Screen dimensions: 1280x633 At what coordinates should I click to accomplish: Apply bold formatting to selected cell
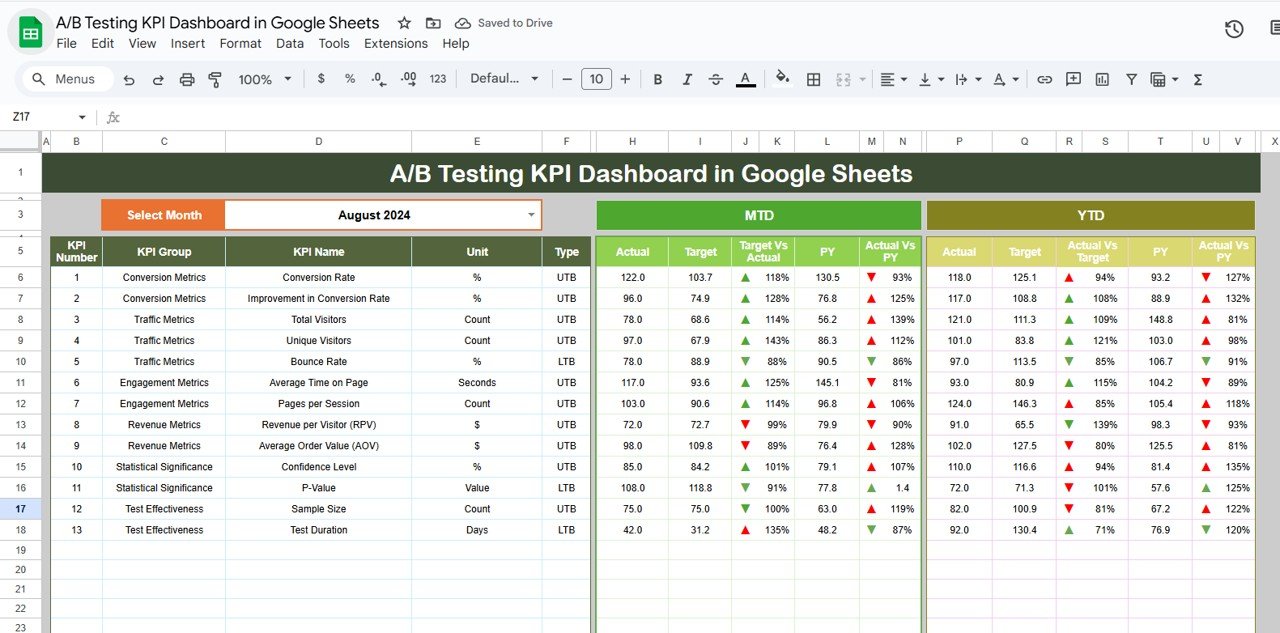pyautogui.click(x=657, y=79)
